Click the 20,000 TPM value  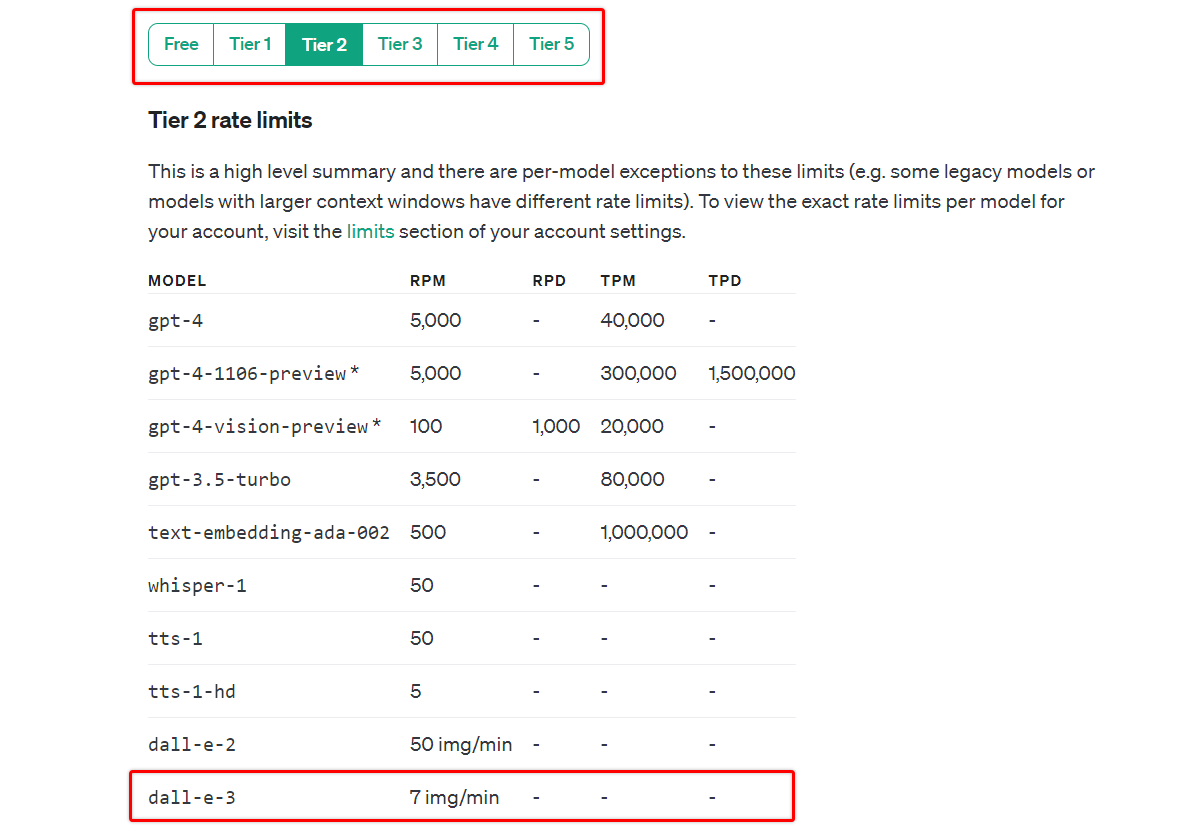(632, 427)
